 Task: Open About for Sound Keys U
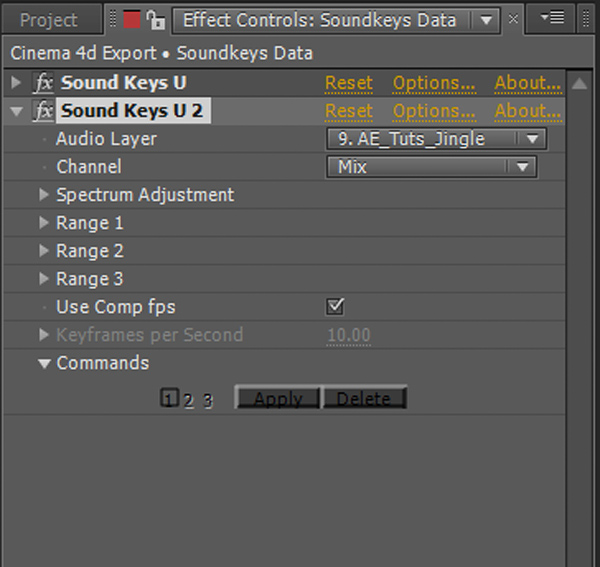tap(528, 83)
